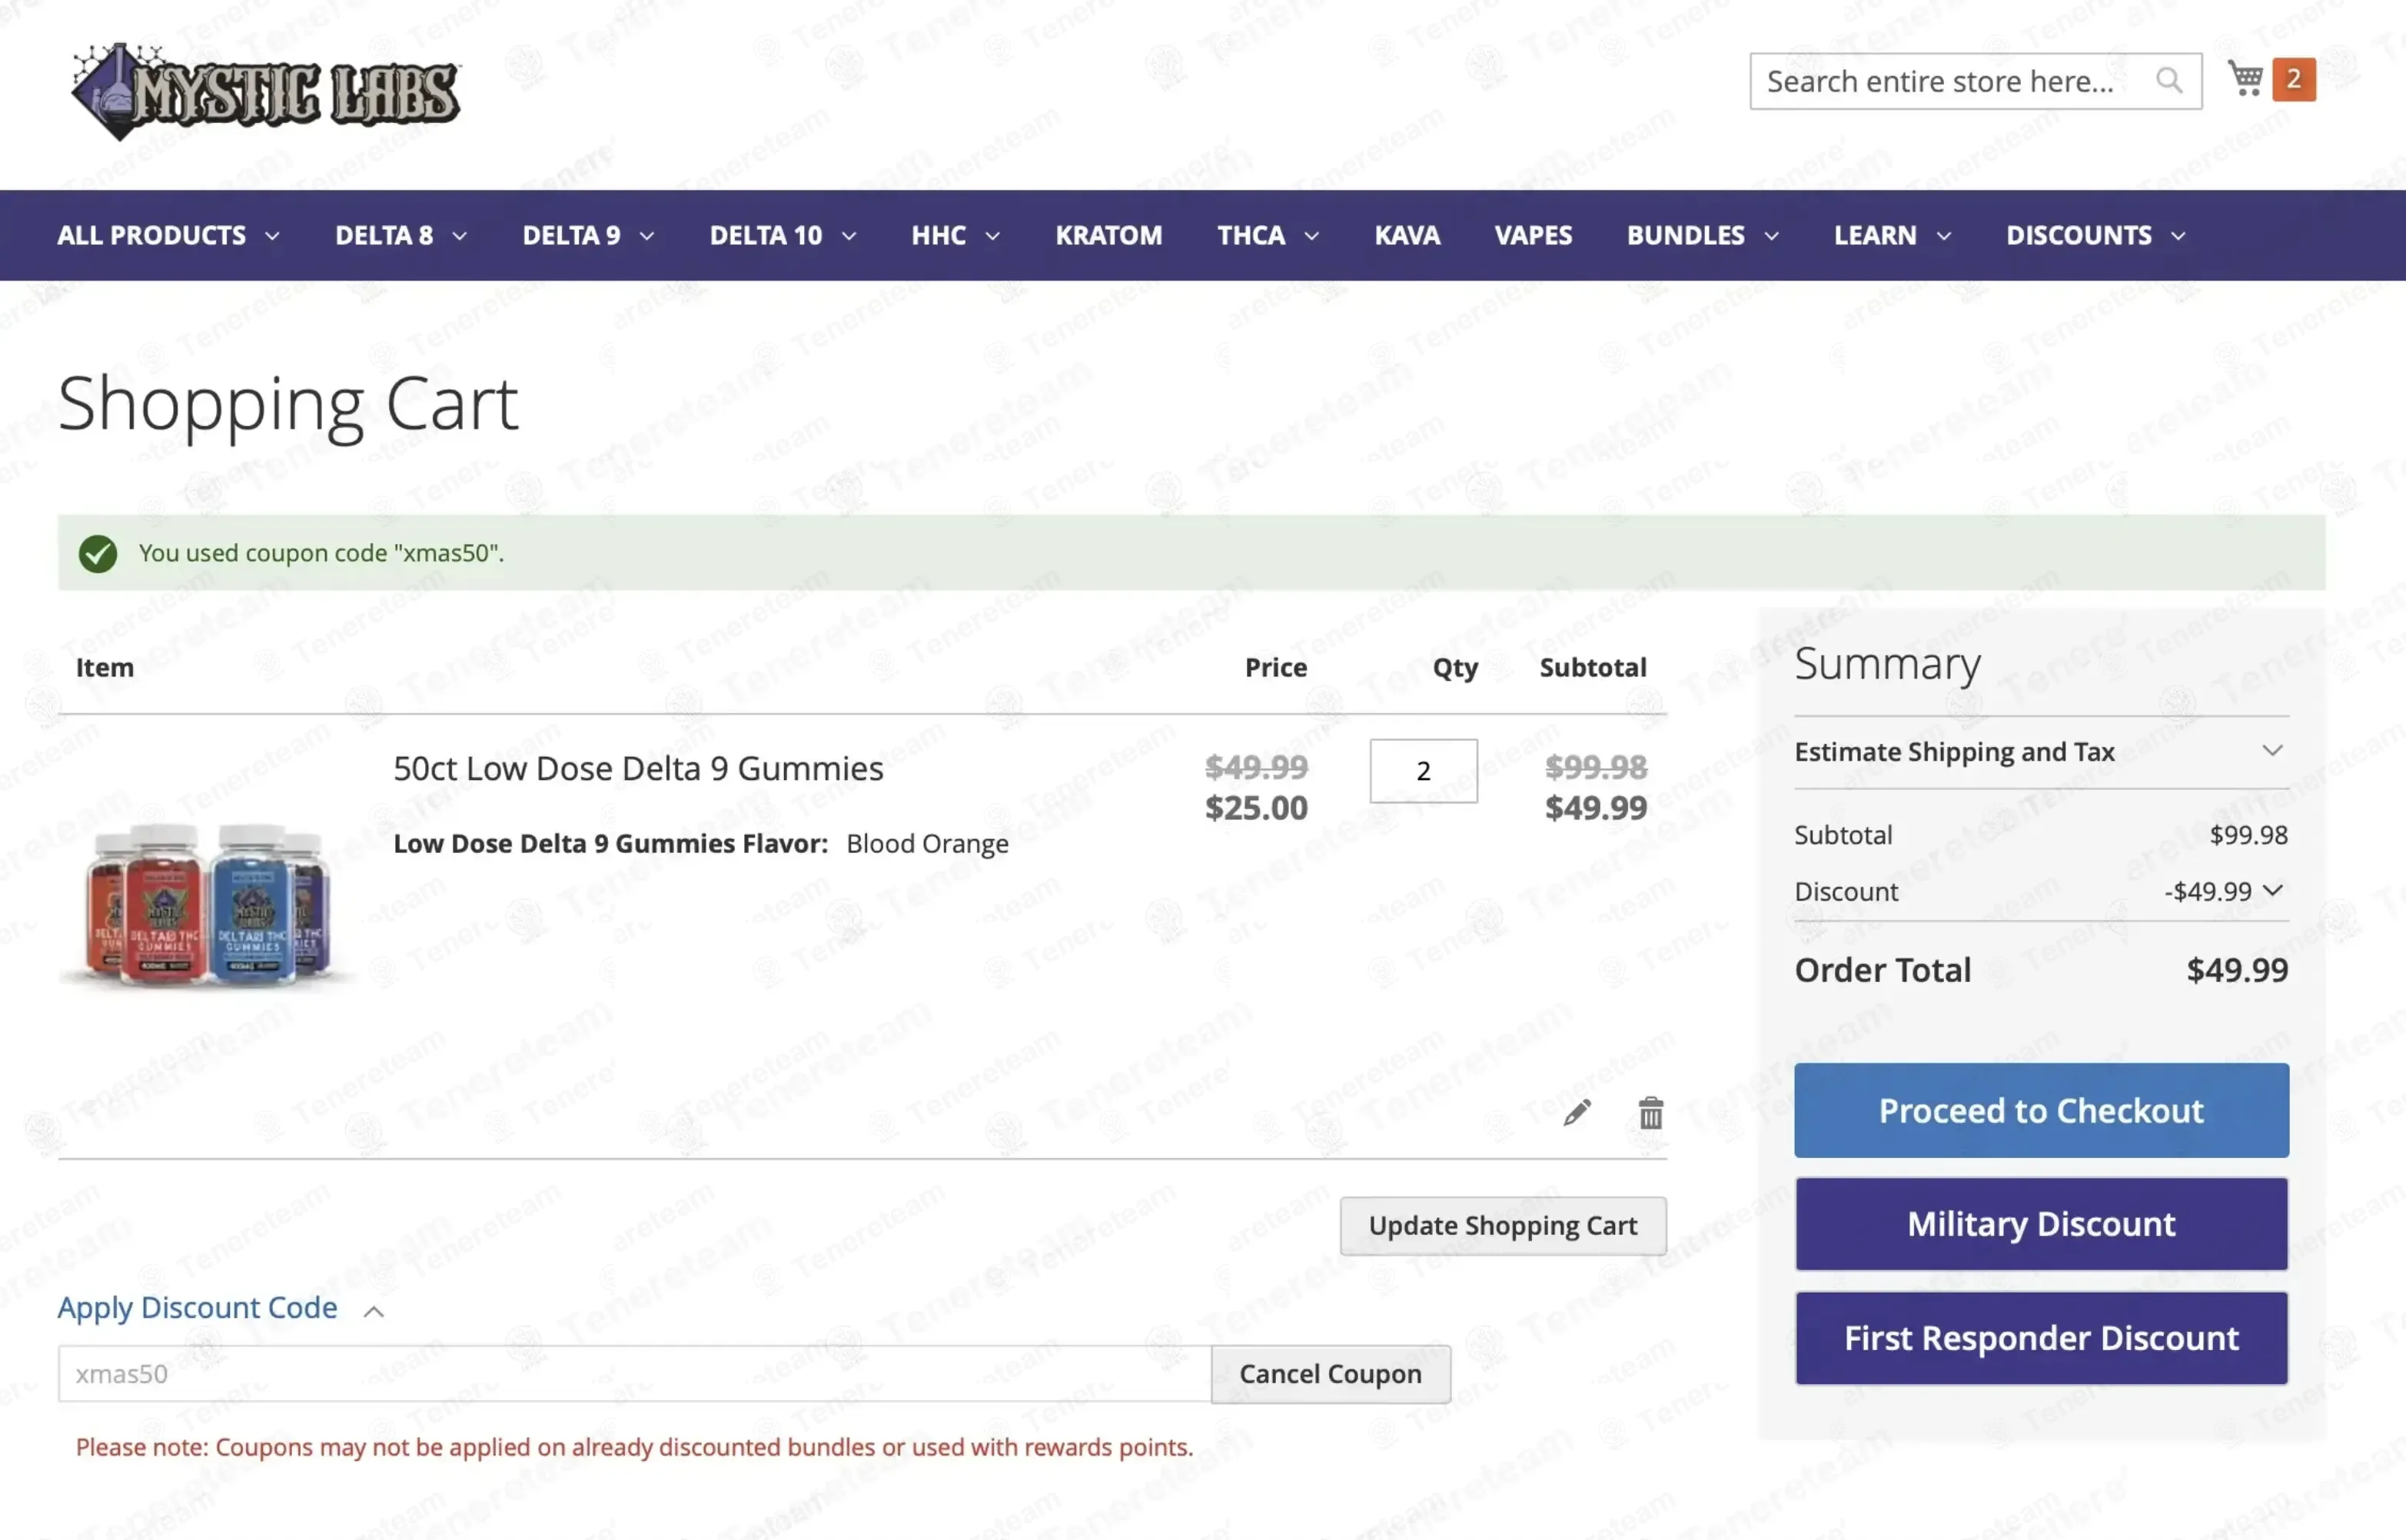This screenshot has height=1540, width=2406.
Task: Click the First Responder Discount button
Action: [x=2041, y=1337]
